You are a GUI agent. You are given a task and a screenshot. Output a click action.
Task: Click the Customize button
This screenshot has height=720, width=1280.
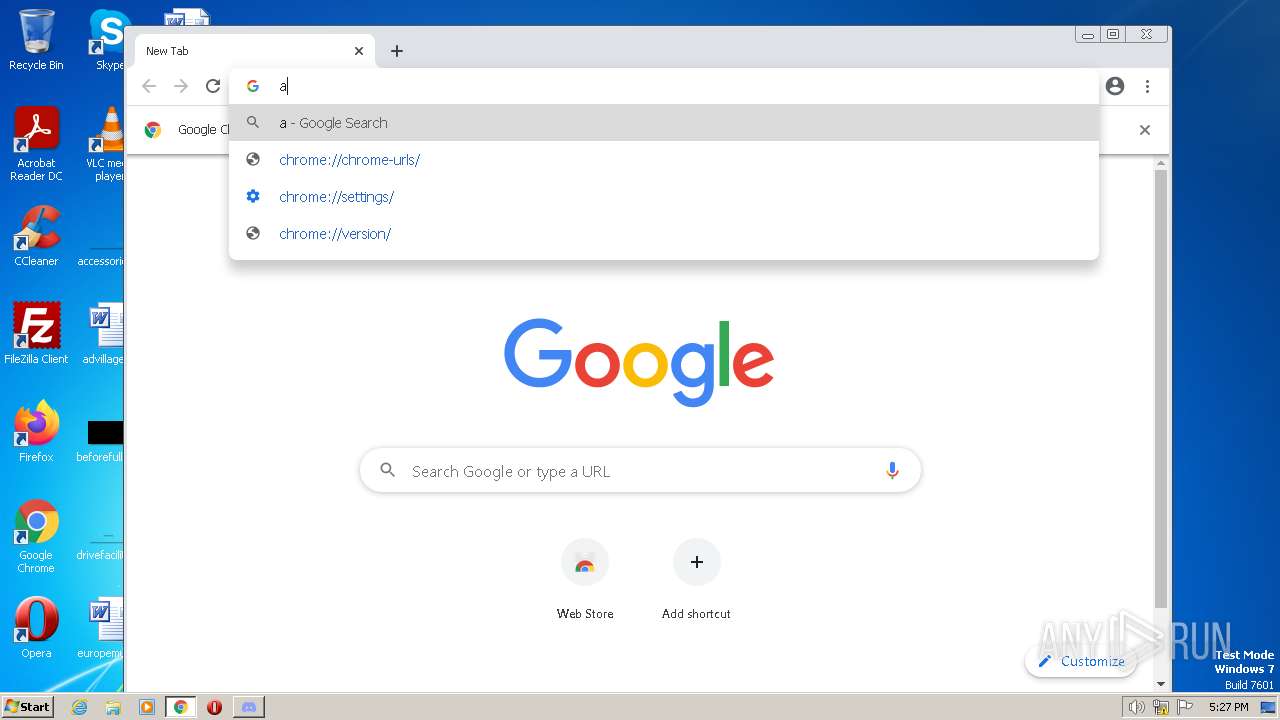pyautogui.click(x=1081, y=661)
